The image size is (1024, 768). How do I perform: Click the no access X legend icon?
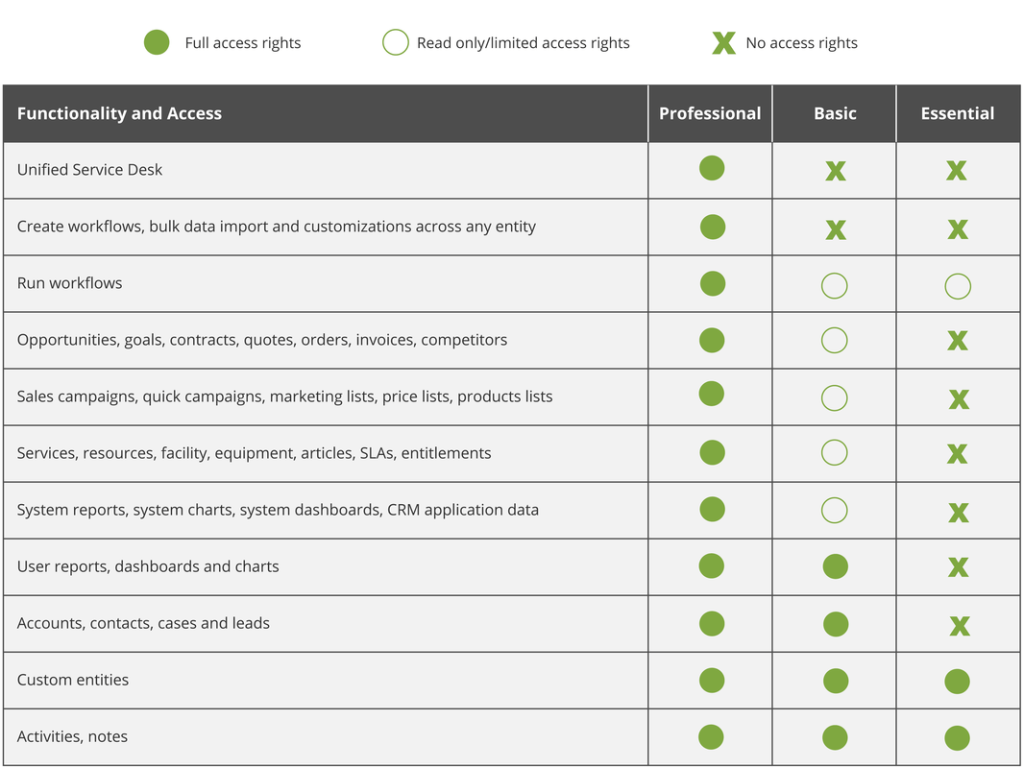click(723, 43)
